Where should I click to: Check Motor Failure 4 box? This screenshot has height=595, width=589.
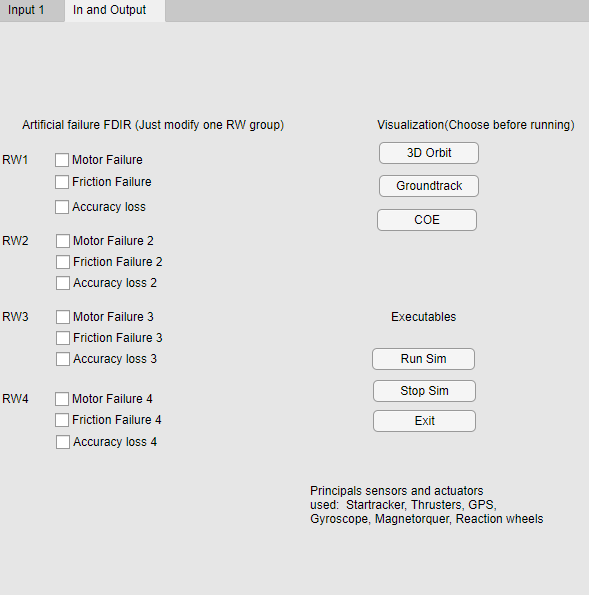tap(62, 399)
